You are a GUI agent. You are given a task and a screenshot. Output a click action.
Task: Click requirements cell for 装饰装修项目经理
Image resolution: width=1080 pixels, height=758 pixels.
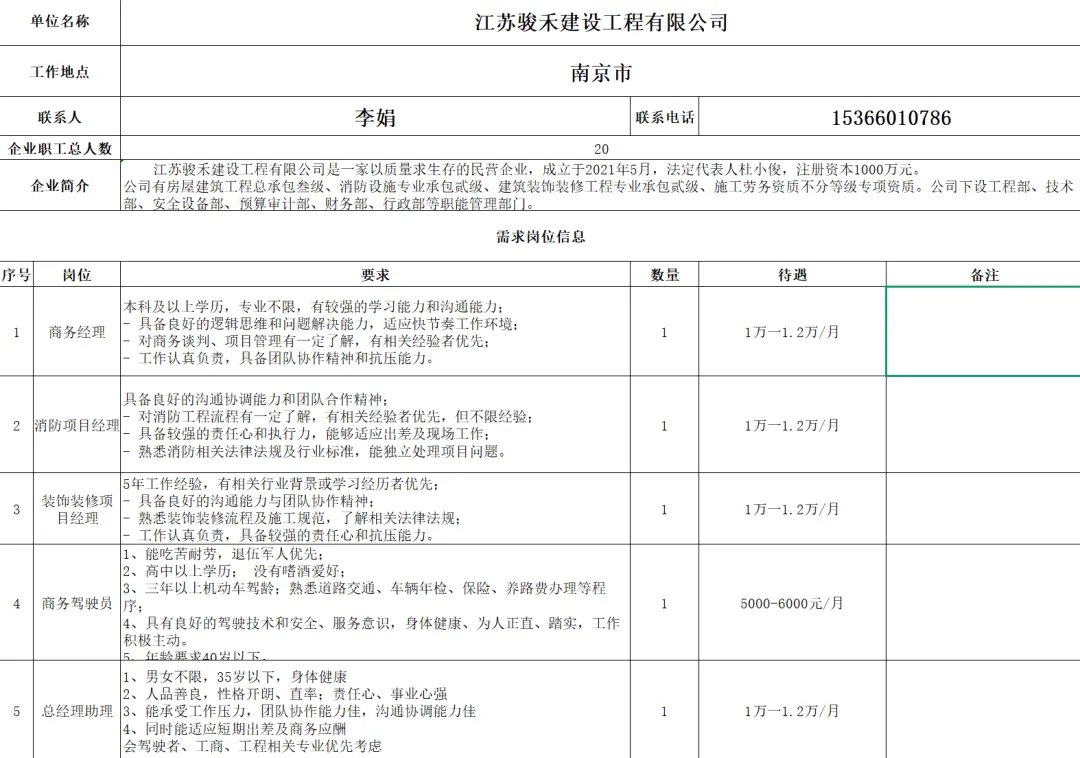pos(375,509)
